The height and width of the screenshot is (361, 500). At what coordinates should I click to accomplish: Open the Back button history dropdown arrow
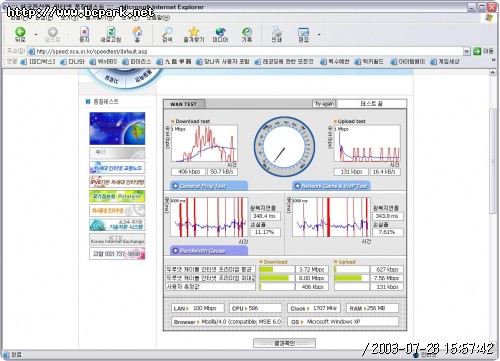tap(36, 34)
